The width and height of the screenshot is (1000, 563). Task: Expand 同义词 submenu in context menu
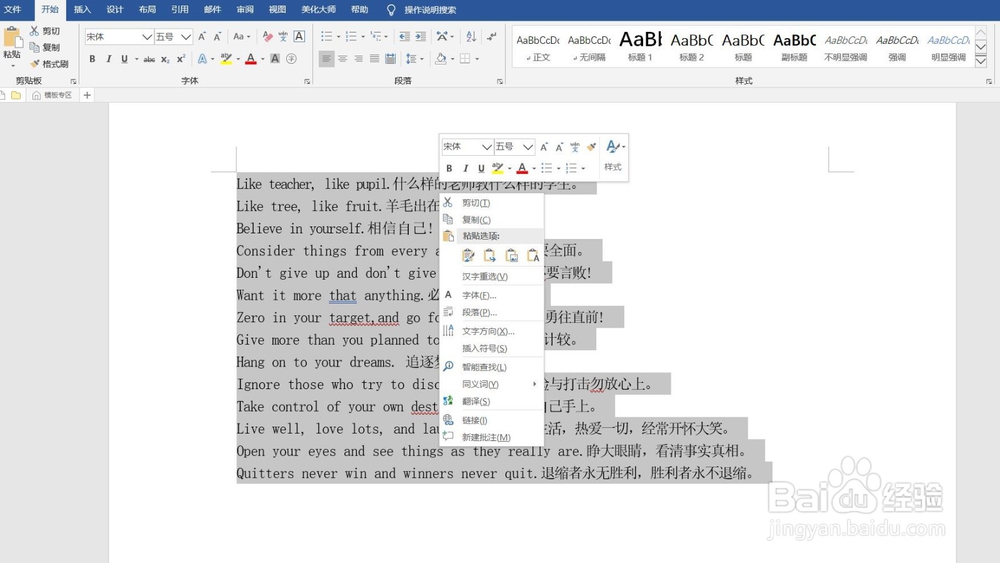pyautogui.click(x=534, y=384)
